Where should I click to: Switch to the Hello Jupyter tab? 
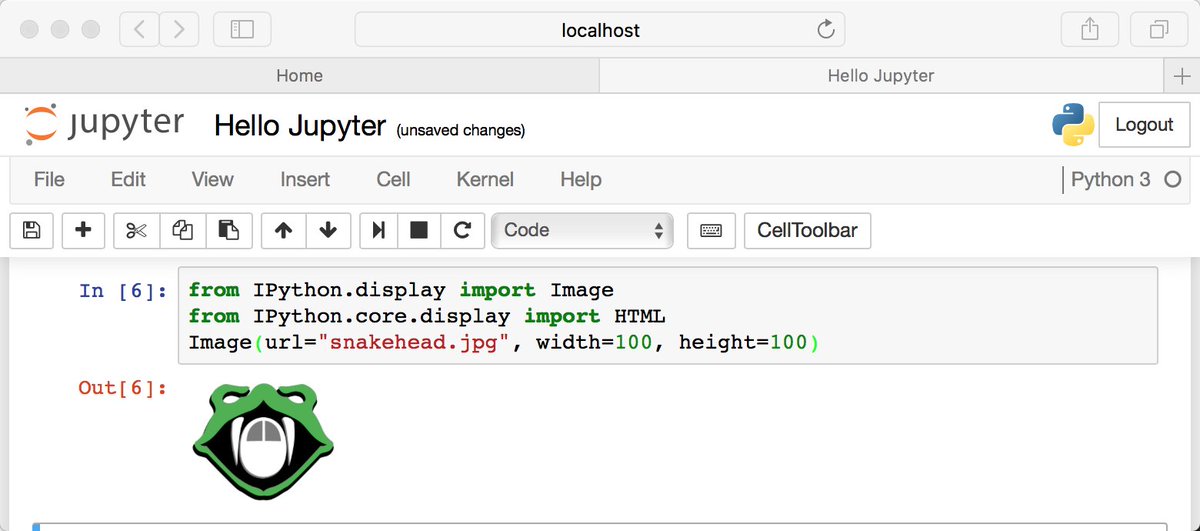point(881,76)
